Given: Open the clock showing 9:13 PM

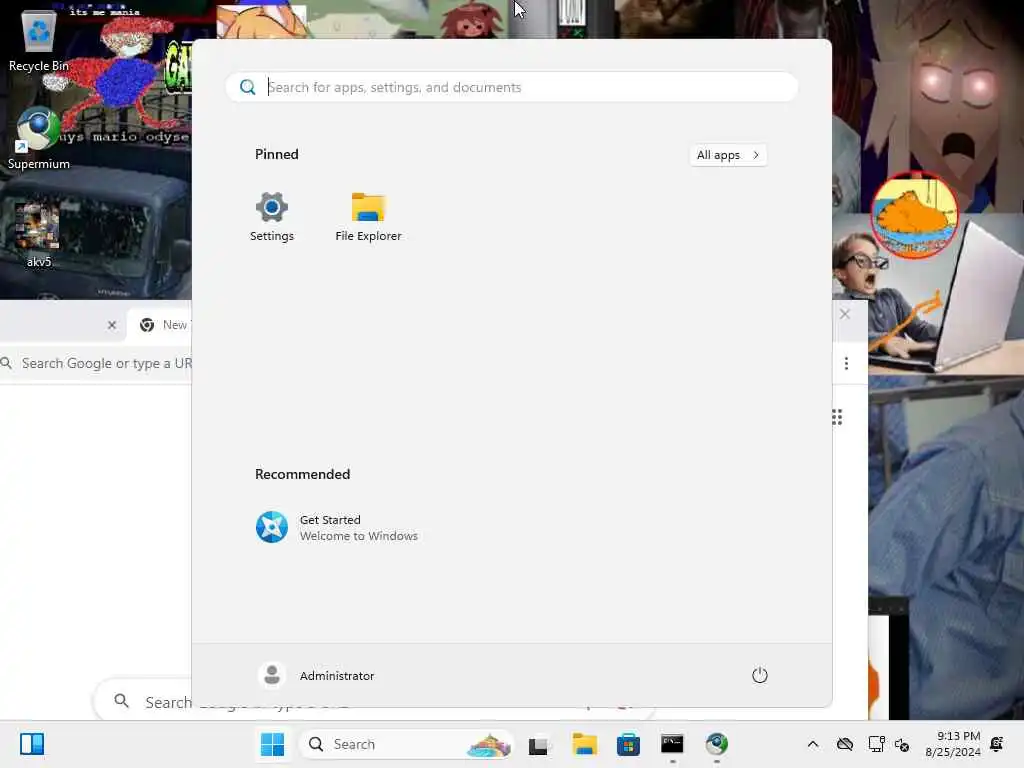Looking at the screenshot, I should tap(953, 744).
